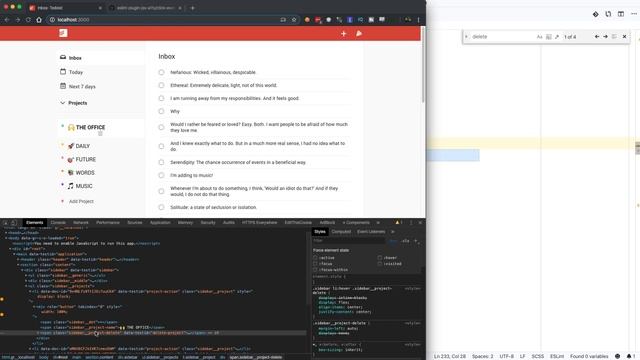The height and width of the screenshot is (360, 640).
Task: Click the DevTools inspect element picker icon
Action: (x=5, y=223)
